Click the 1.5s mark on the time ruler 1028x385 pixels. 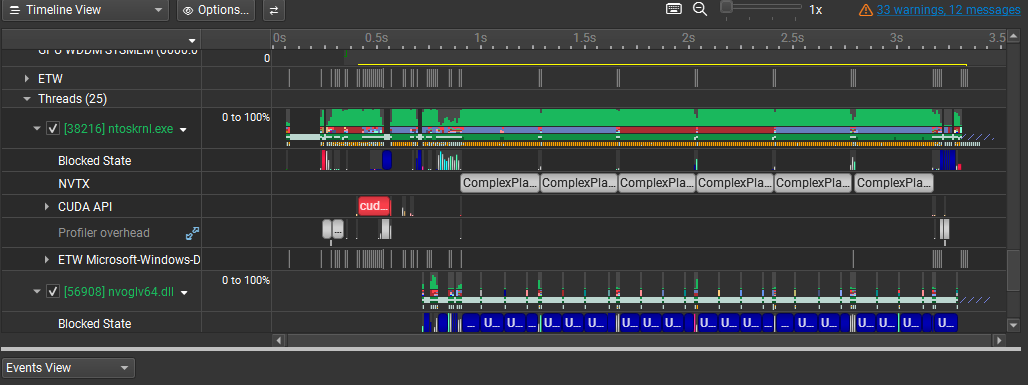[584, 37]
